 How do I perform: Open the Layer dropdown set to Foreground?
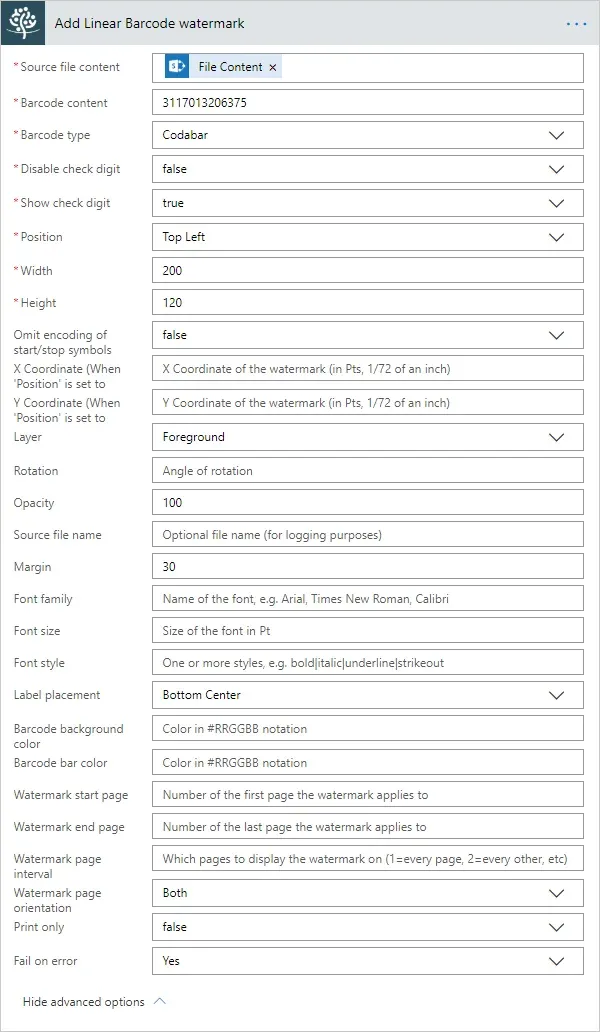368,437
